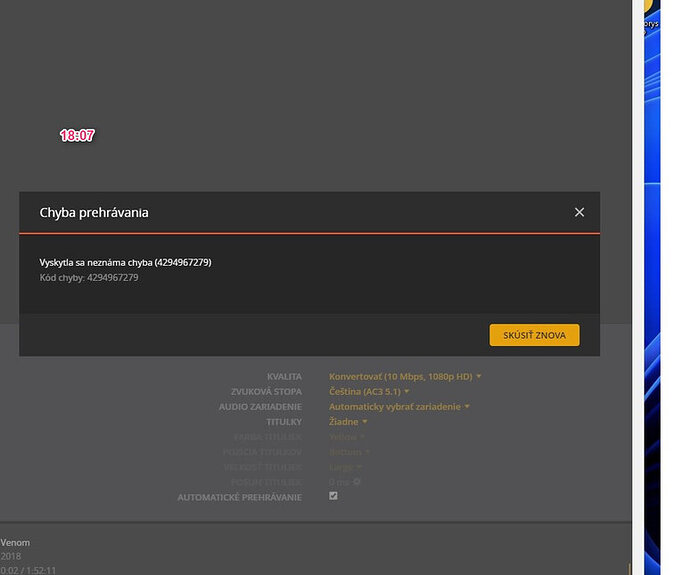This screenshot has width=690, height=575.
Task: Open the Pozícia titulkov Bottom dropdown
Action: (x=349, y=452)
